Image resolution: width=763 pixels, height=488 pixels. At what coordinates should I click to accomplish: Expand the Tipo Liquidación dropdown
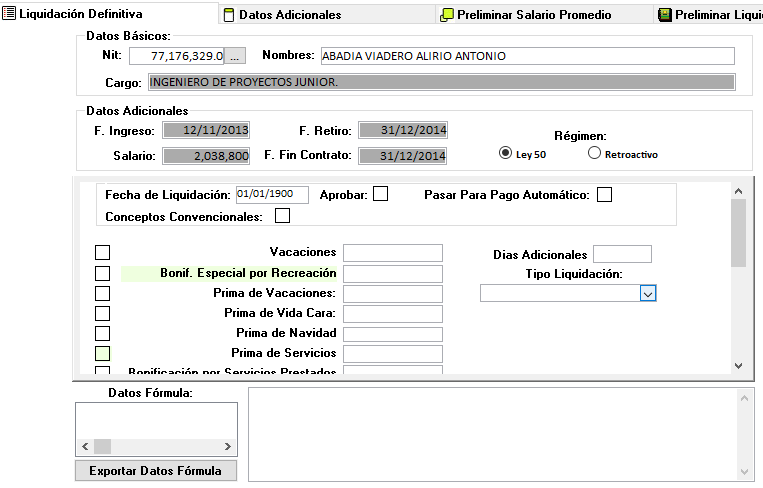tap(648, 293)
